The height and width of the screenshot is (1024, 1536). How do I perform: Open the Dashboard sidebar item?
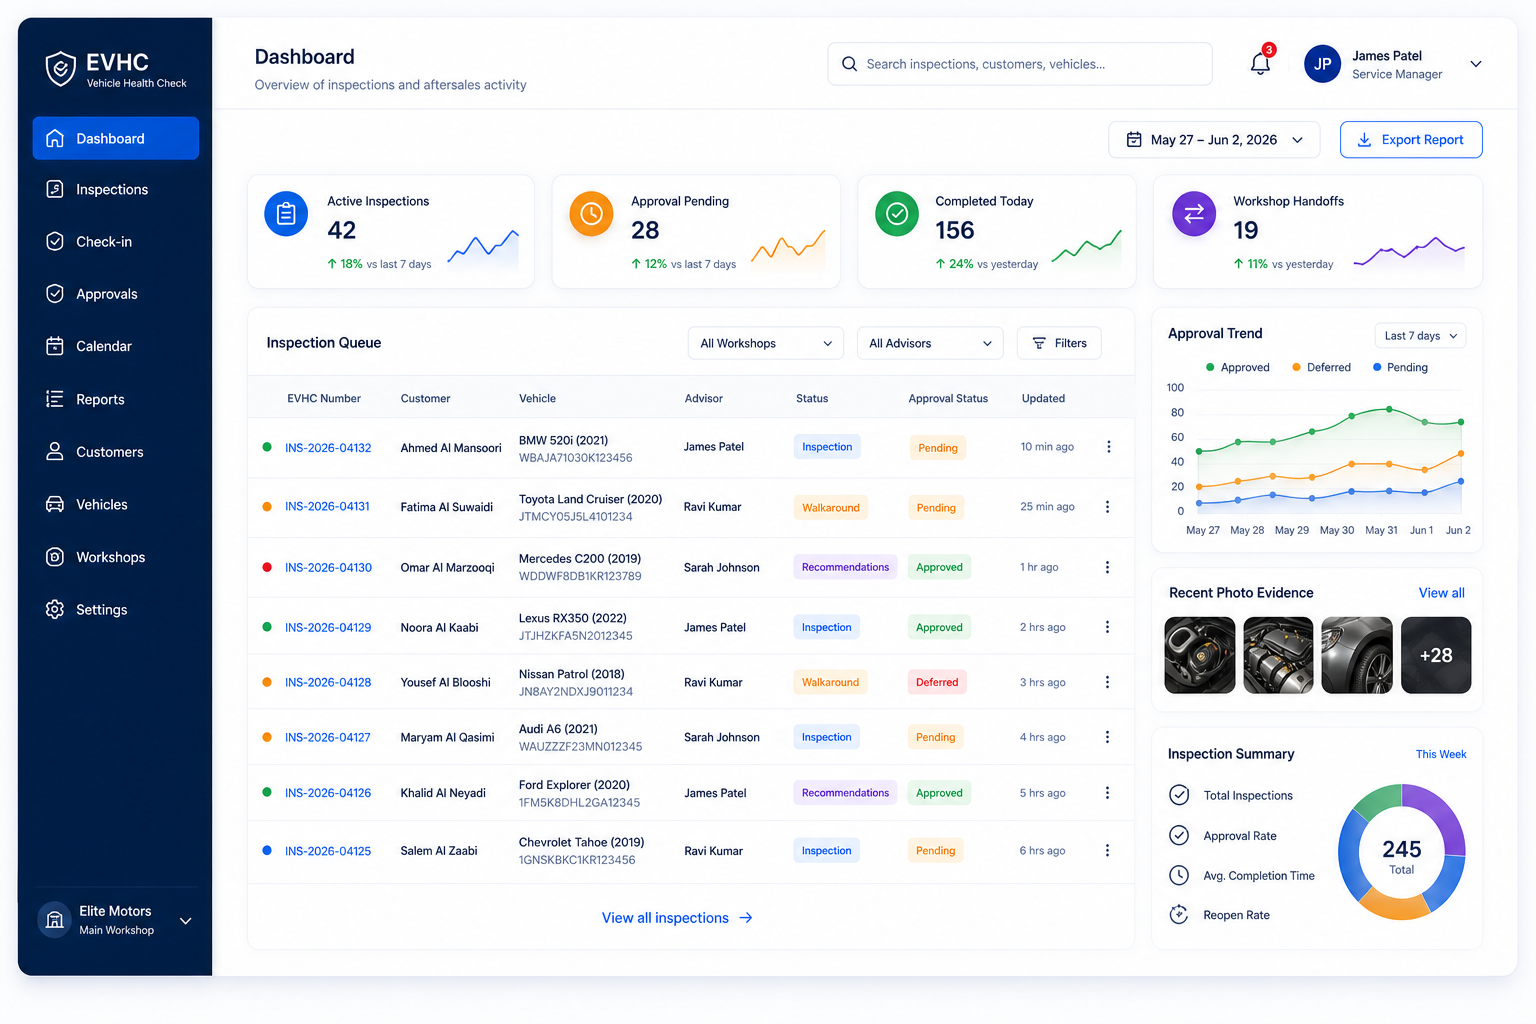pos(115,138)
